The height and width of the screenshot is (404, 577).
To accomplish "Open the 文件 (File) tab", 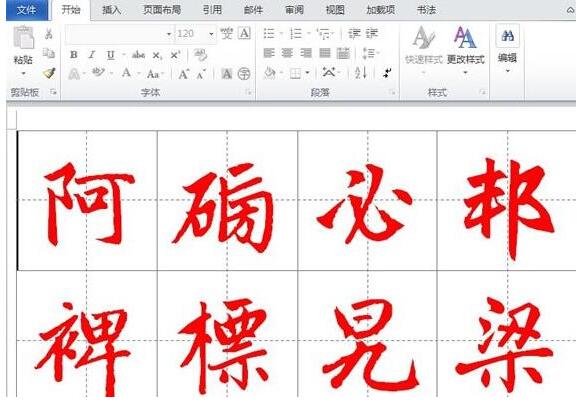I will pos(27,10).
